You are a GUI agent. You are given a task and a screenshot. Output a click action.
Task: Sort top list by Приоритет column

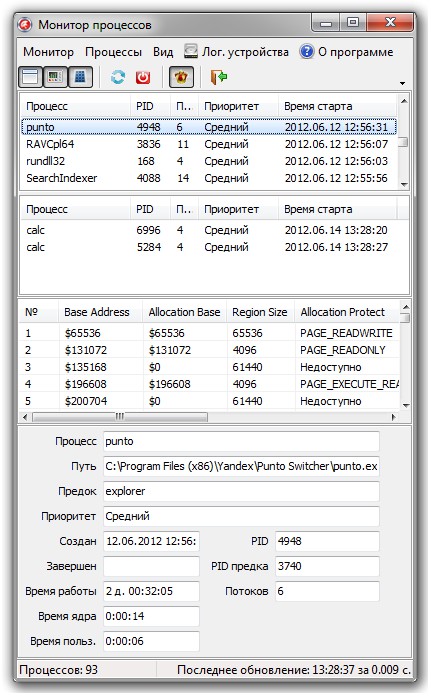pos(238,106)
